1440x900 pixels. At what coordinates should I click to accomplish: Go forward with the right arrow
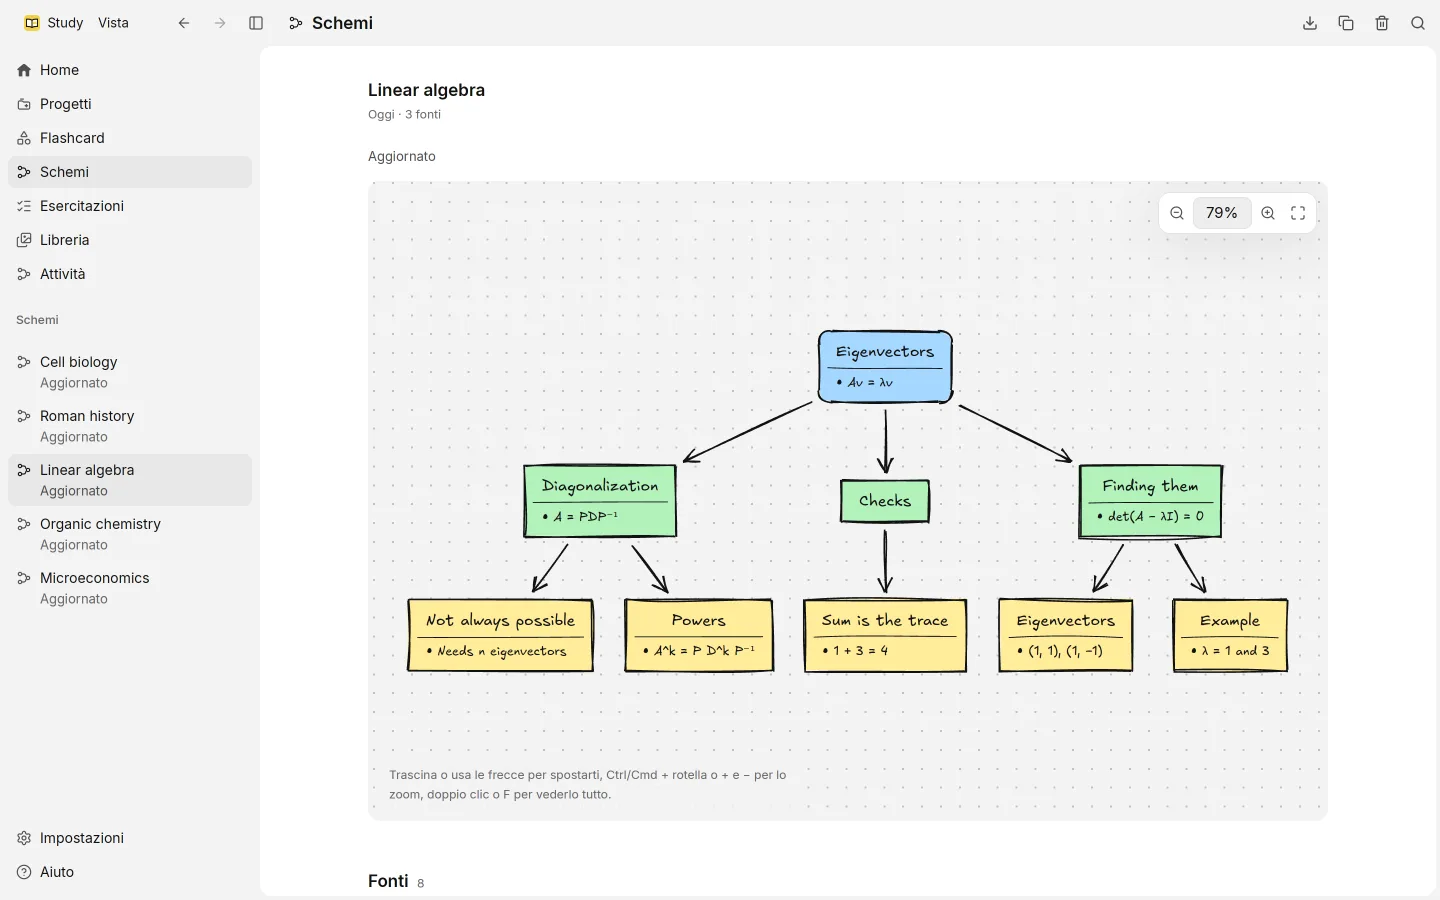pos(220,23)
